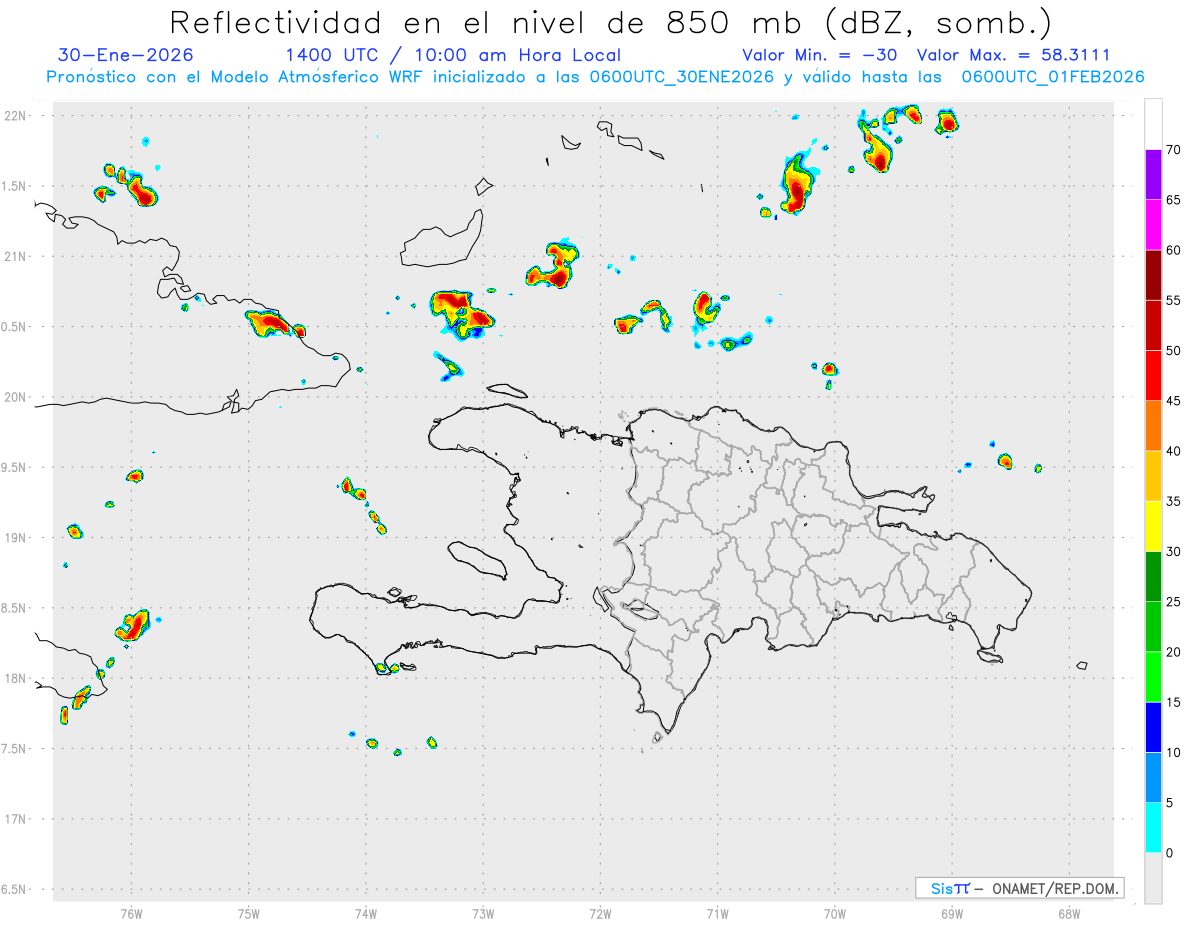Pick the orange 40-45 dBZ colorbar segment
Viewport: 1200px width, 927px height.
[1153, 426]
